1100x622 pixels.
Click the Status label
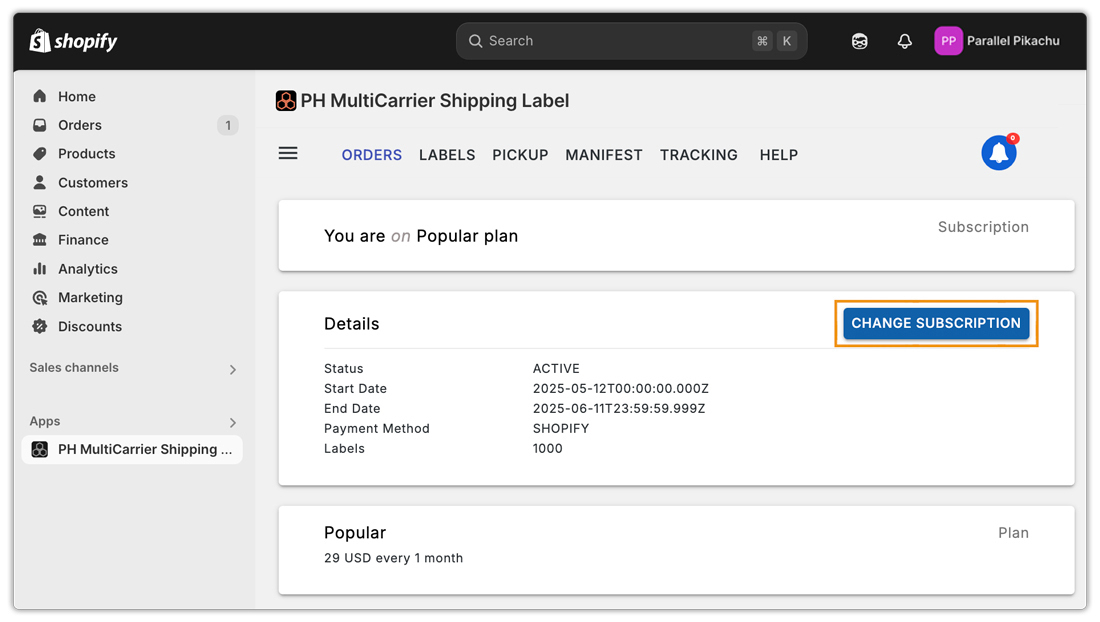click(x=344, y=369)
